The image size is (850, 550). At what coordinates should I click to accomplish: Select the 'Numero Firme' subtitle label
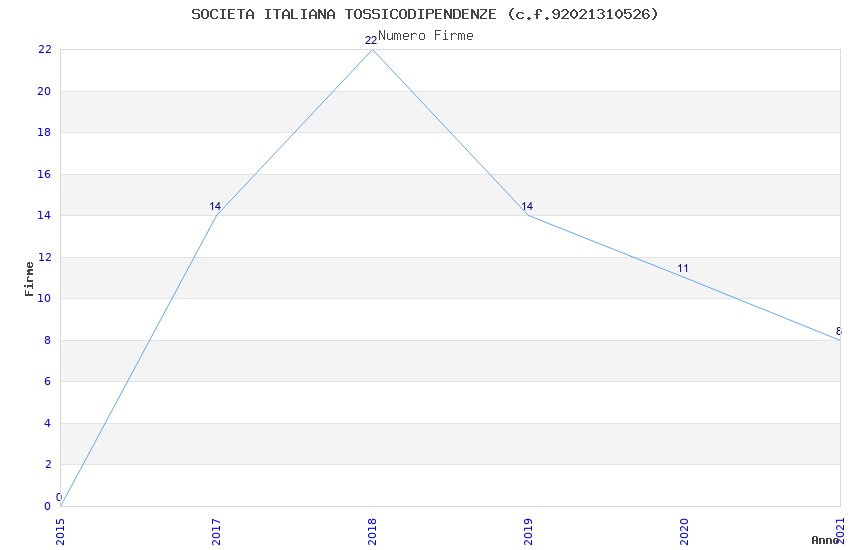(x=426, y=36)
